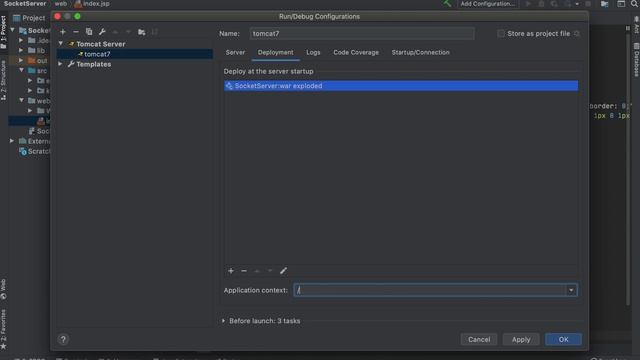This screenshot has width=640, height=360.
Task: Enable Store as project file checkbox
Action: (501, 33)
